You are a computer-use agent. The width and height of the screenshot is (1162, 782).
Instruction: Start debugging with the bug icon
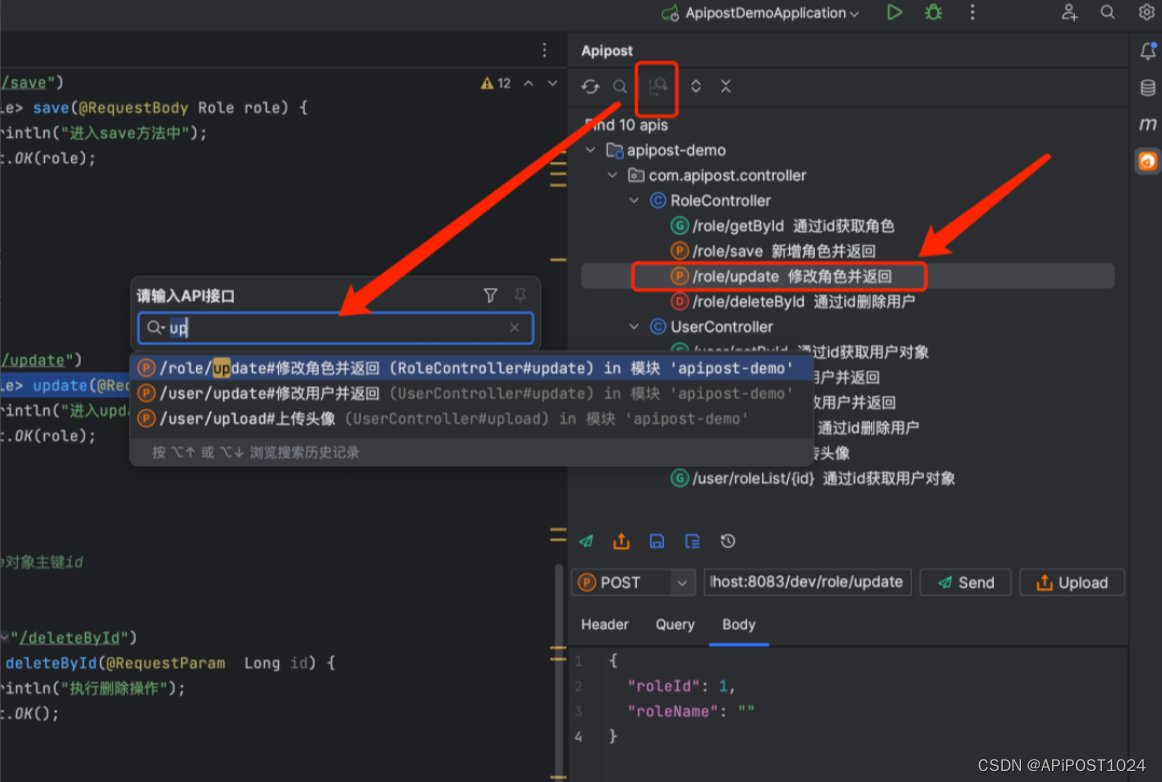pos(932,13)
